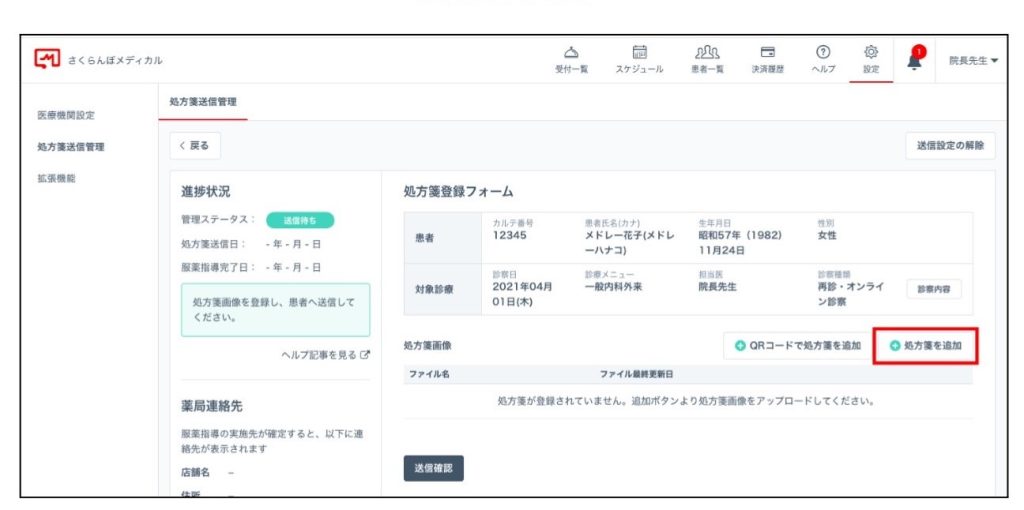1024x510 pixels.
Task: Click the 戻る back button
Action: click(x=195, y=146)
